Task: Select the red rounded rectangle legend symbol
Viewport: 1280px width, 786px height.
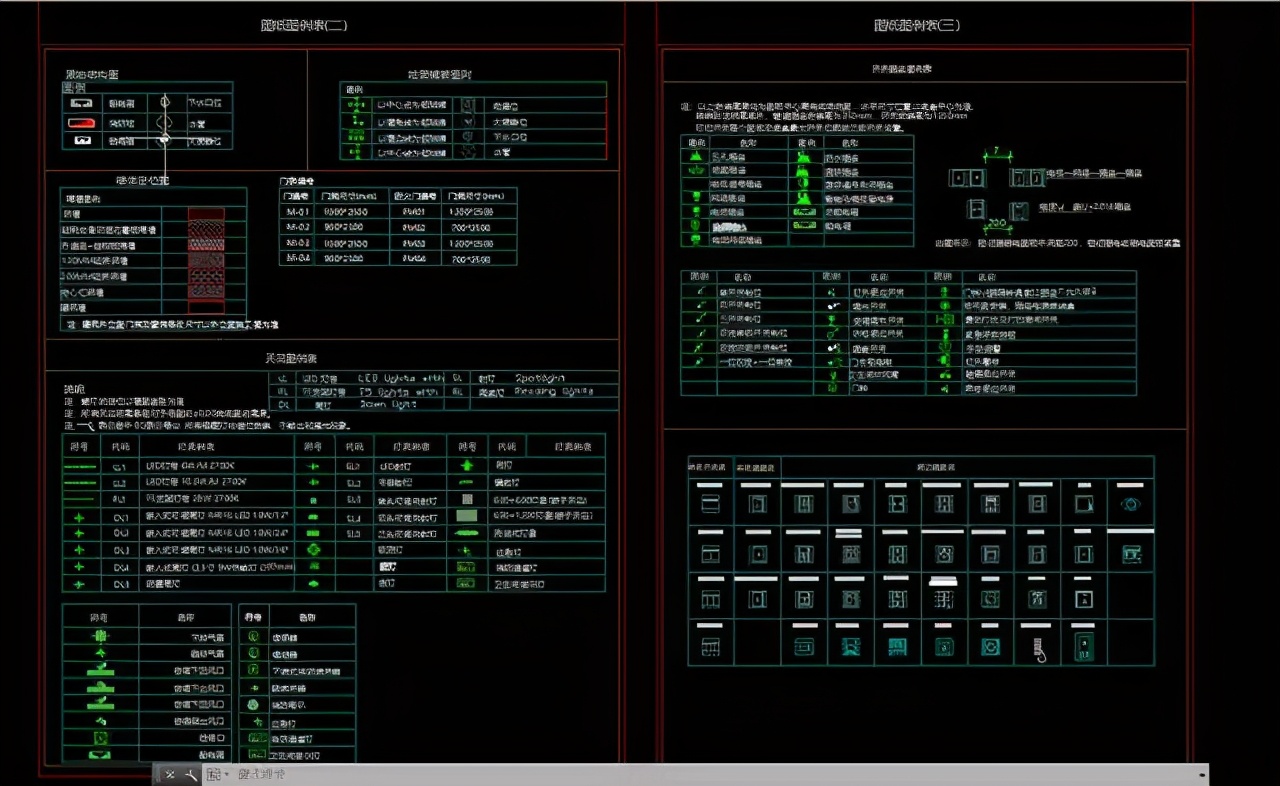Action: 80,122
